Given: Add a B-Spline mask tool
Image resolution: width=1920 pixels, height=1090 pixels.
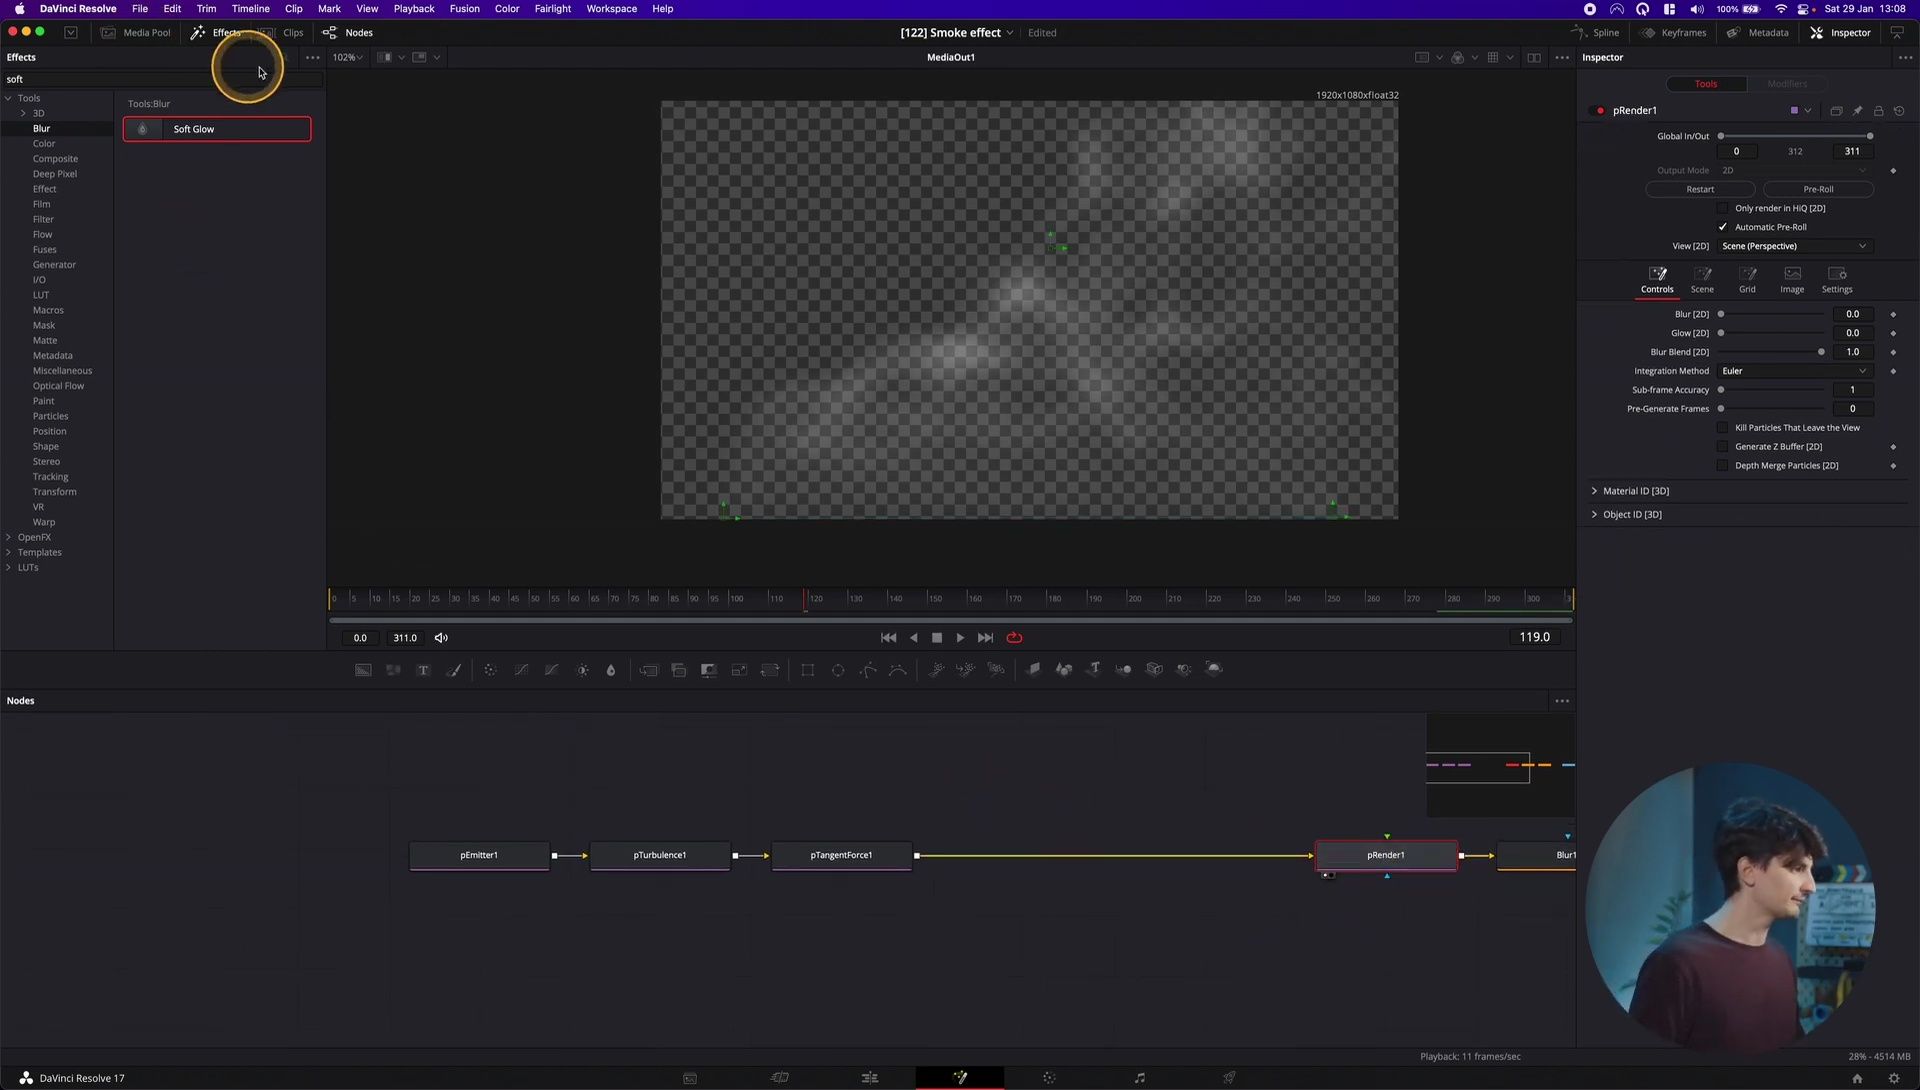Looking at the screenshot, I should click(x=898, y=670).
